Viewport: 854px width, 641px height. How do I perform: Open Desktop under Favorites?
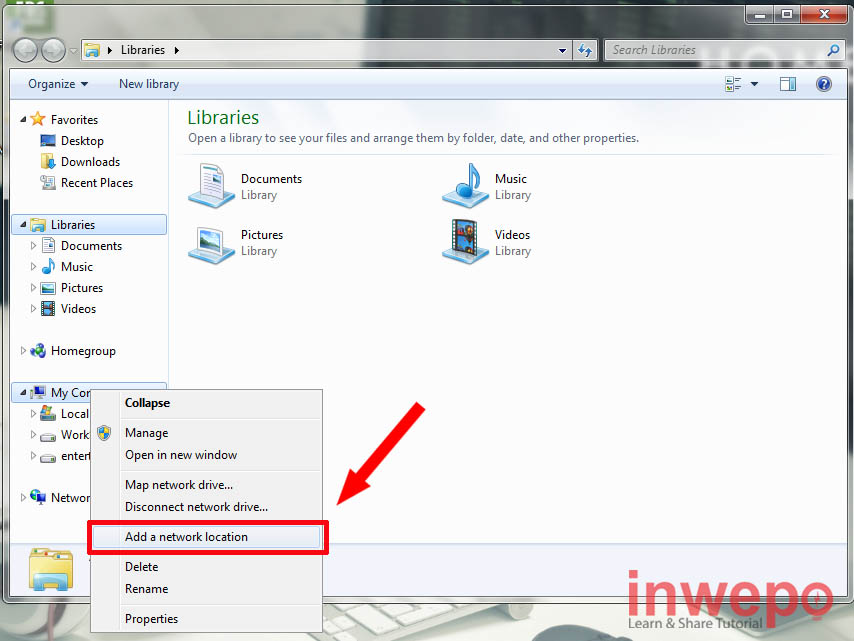(x=82, y=141)
